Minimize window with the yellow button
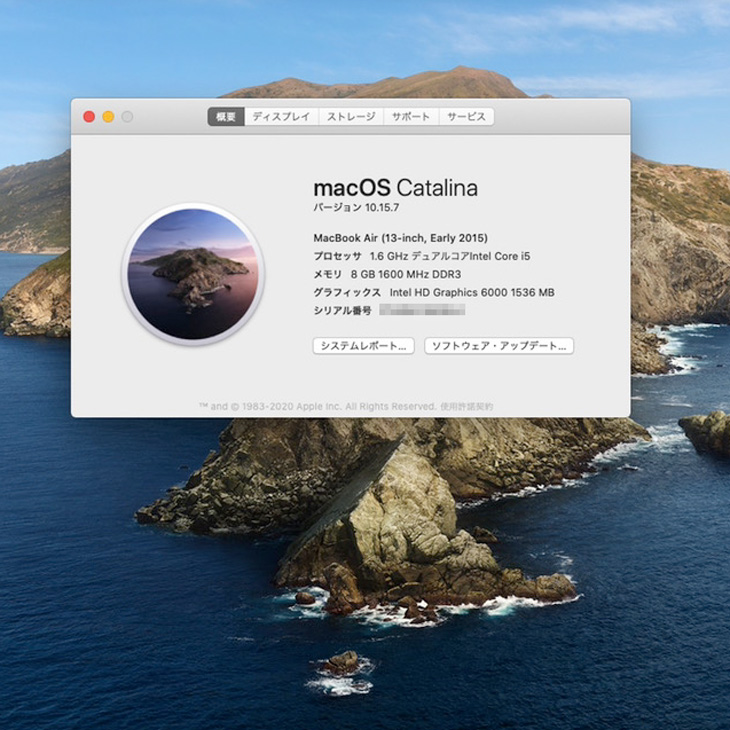Image resolution: width=730 pixels, height=730 pixels. click(x=108, y=117)
